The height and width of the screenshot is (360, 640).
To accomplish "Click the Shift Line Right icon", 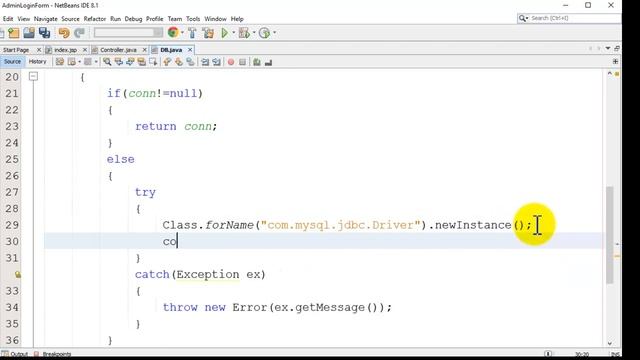I will (x=216, y=62).
